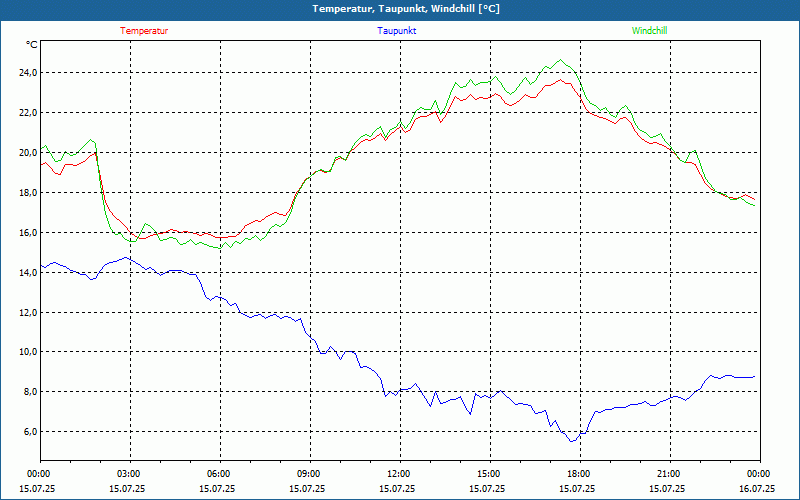
Task: Click the 06:00 time axis label
Action: [x=220, y=474]
